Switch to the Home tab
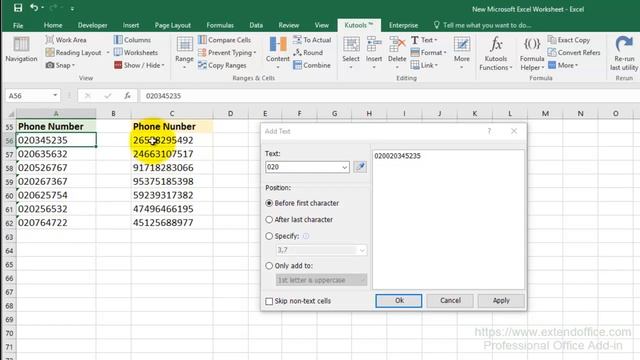The width and height of the screenshot is (640, 360). click(x=53, y=25)
